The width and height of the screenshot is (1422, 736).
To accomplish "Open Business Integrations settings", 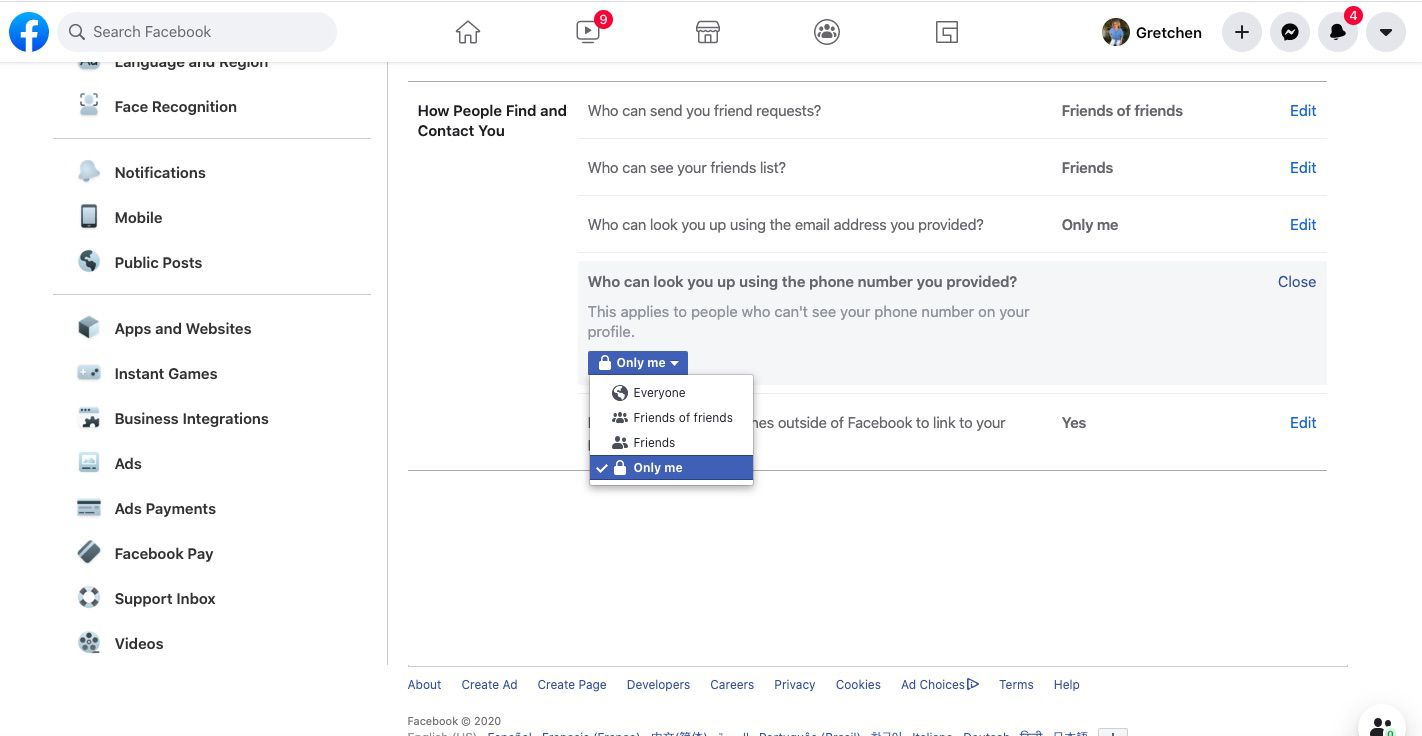I will point(192,418).
